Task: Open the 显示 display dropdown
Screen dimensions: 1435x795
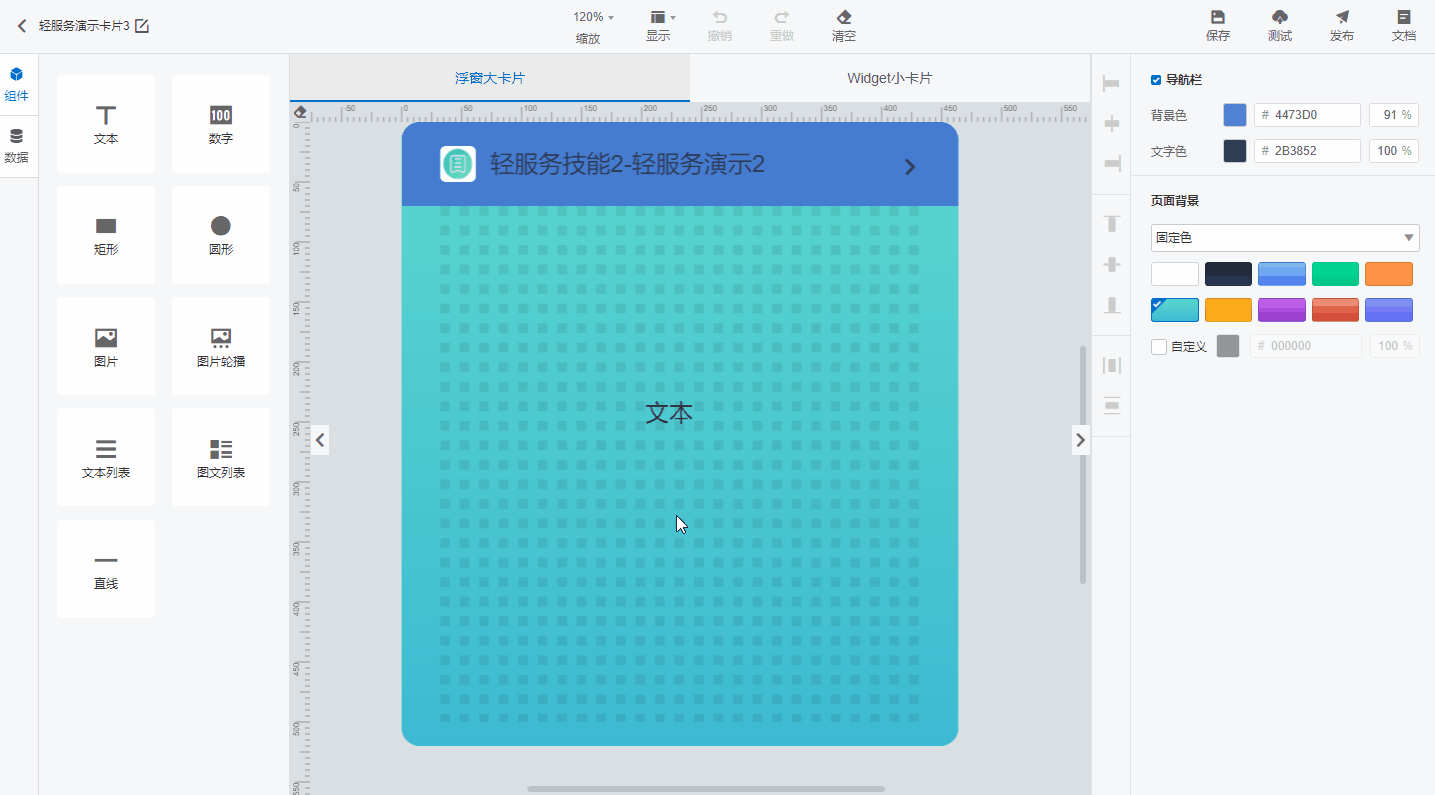Action: coord(662,17)
